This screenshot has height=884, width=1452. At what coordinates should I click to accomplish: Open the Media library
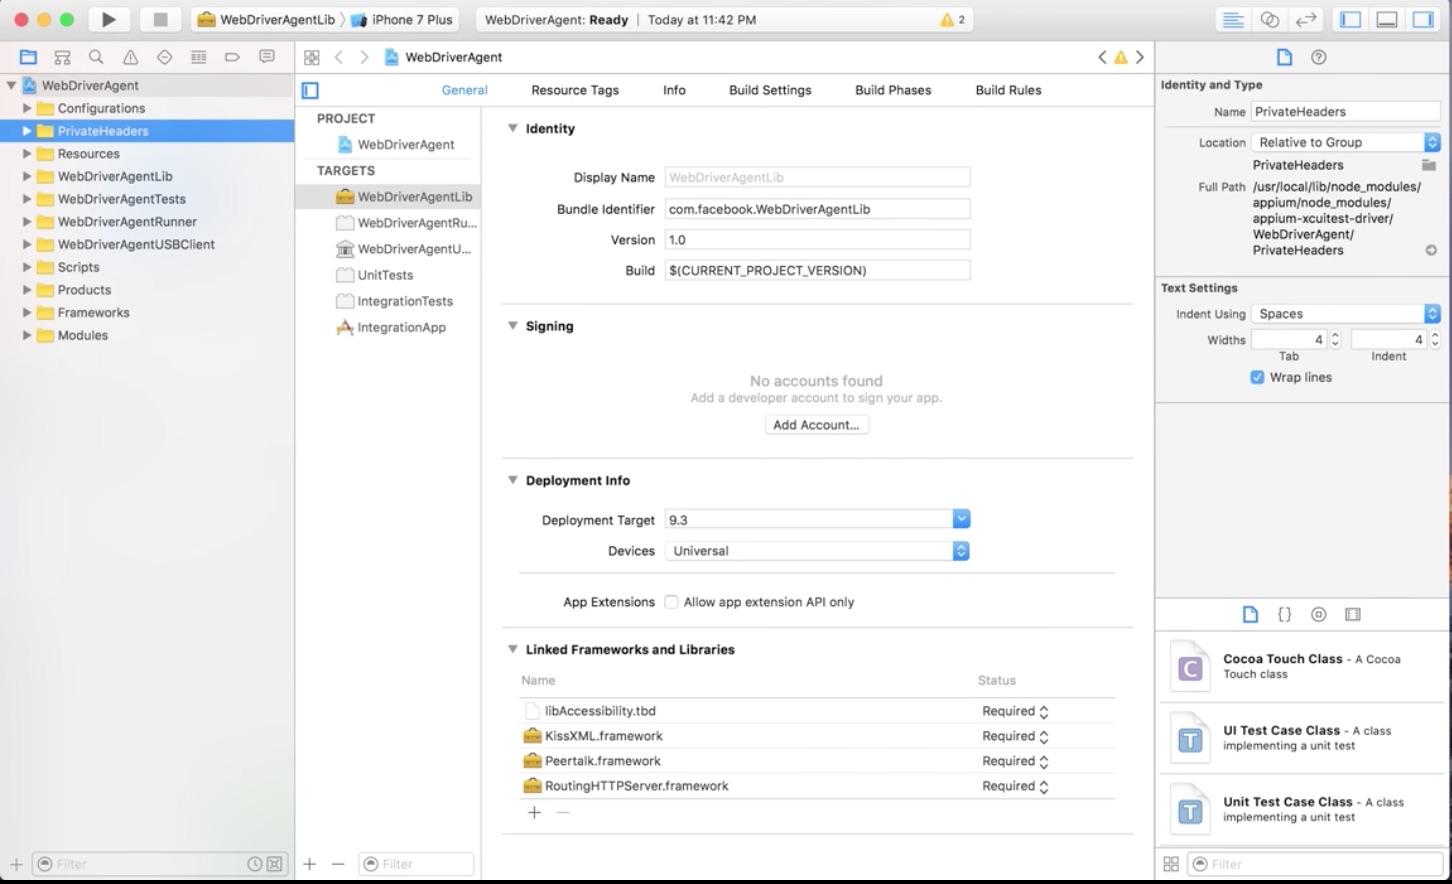1353,614
